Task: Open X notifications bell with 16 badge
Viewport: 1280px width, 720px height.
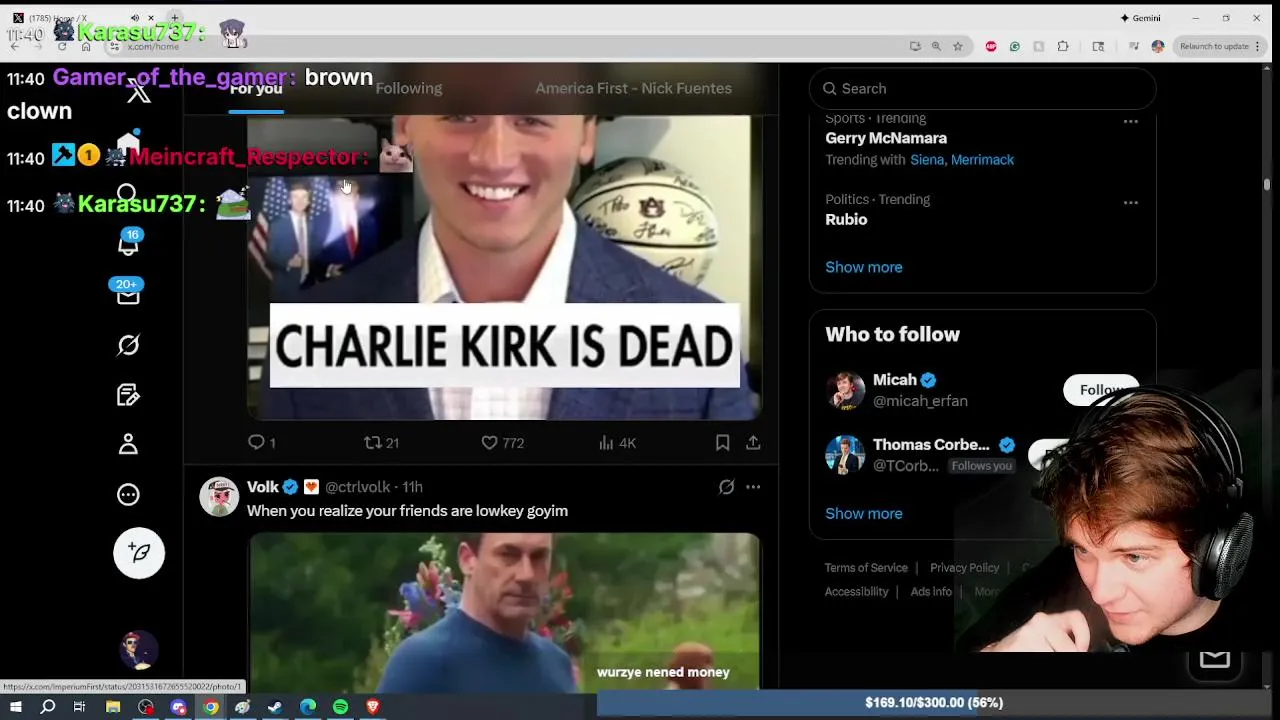Action: [129, 243]
